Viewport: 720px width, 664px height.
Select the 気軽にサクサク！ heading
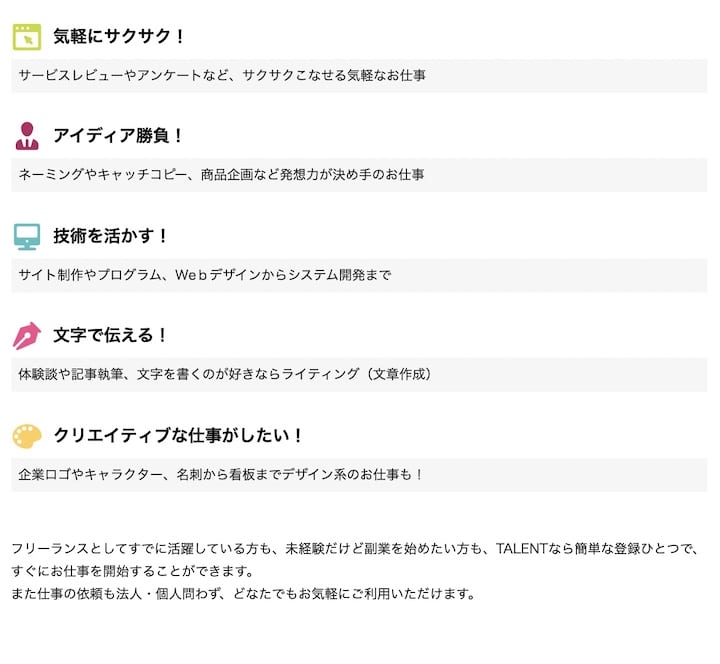[120, 37]
